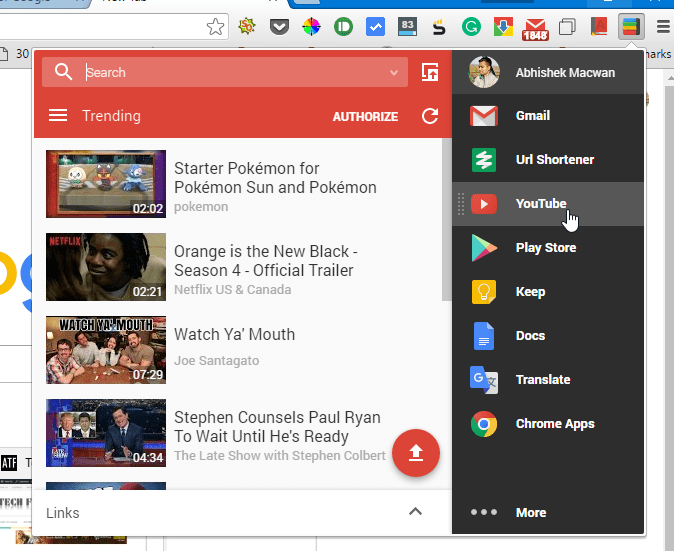Click the Trending heading text
674x551 pixels.
click(111, 116)
